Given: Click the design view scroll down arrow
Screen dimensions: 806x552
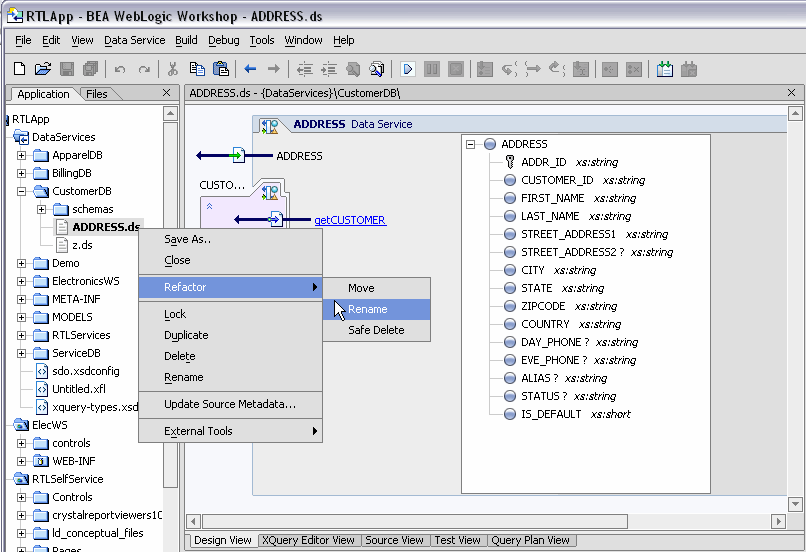Looking at the screenshot, I should pos(795,504).
